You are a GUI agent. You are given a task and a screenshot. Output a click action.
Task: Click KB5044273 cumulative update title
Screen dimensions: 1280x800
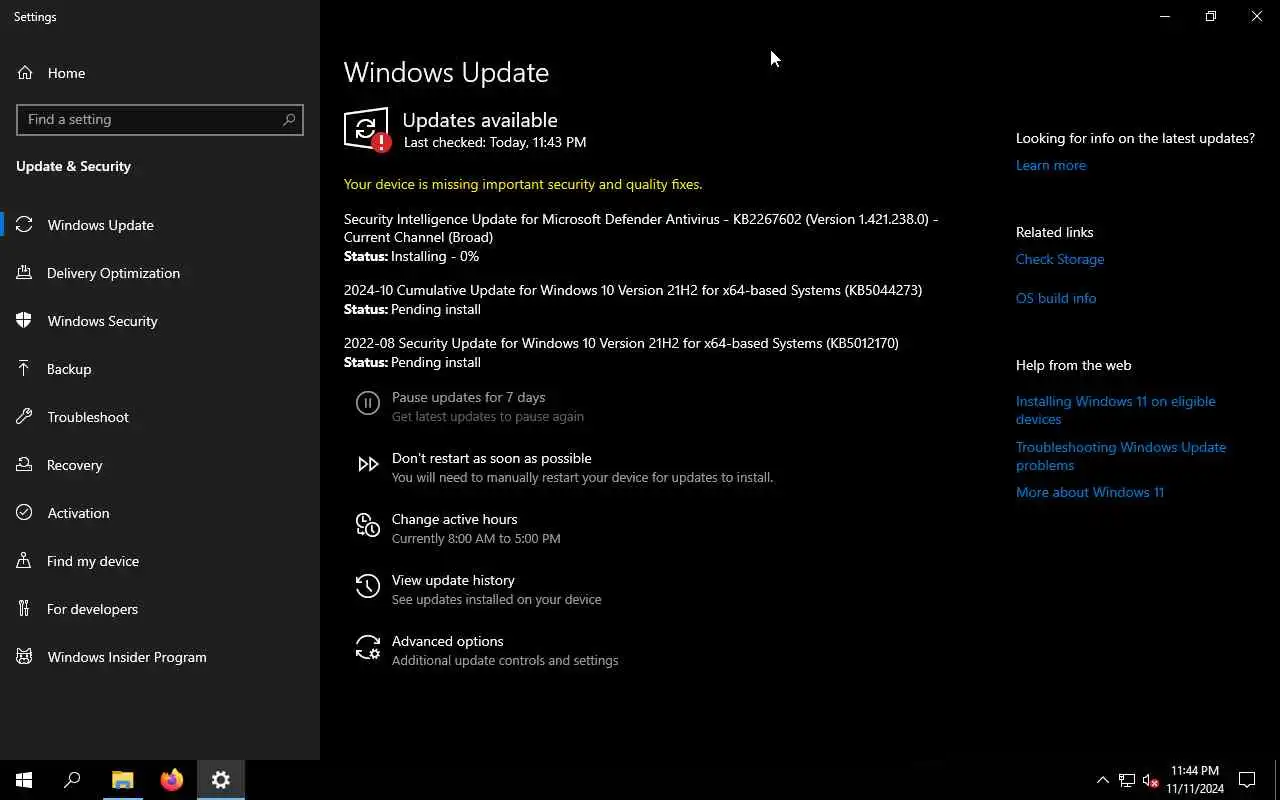pyautogui.click(x=633, y=290)
